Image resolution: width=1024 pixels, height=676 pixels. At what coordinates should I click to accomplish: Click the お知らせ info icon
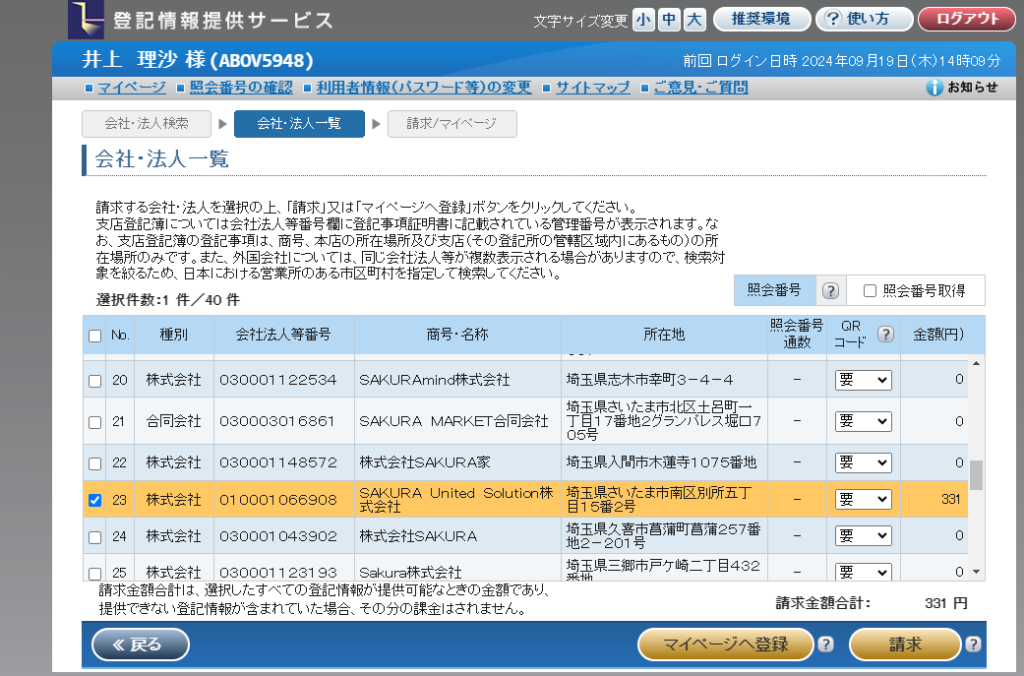pos(934,88)
